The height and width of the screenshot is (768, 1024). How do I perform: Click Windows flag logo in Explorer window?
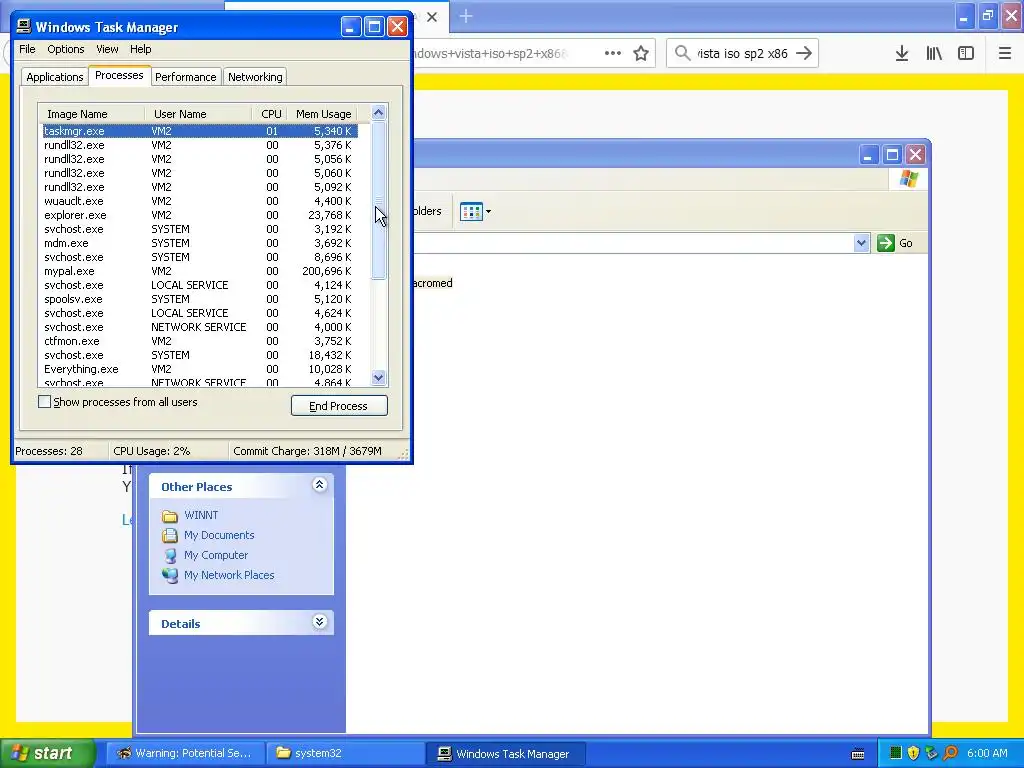pyautogui.click(x=908, y=178)
